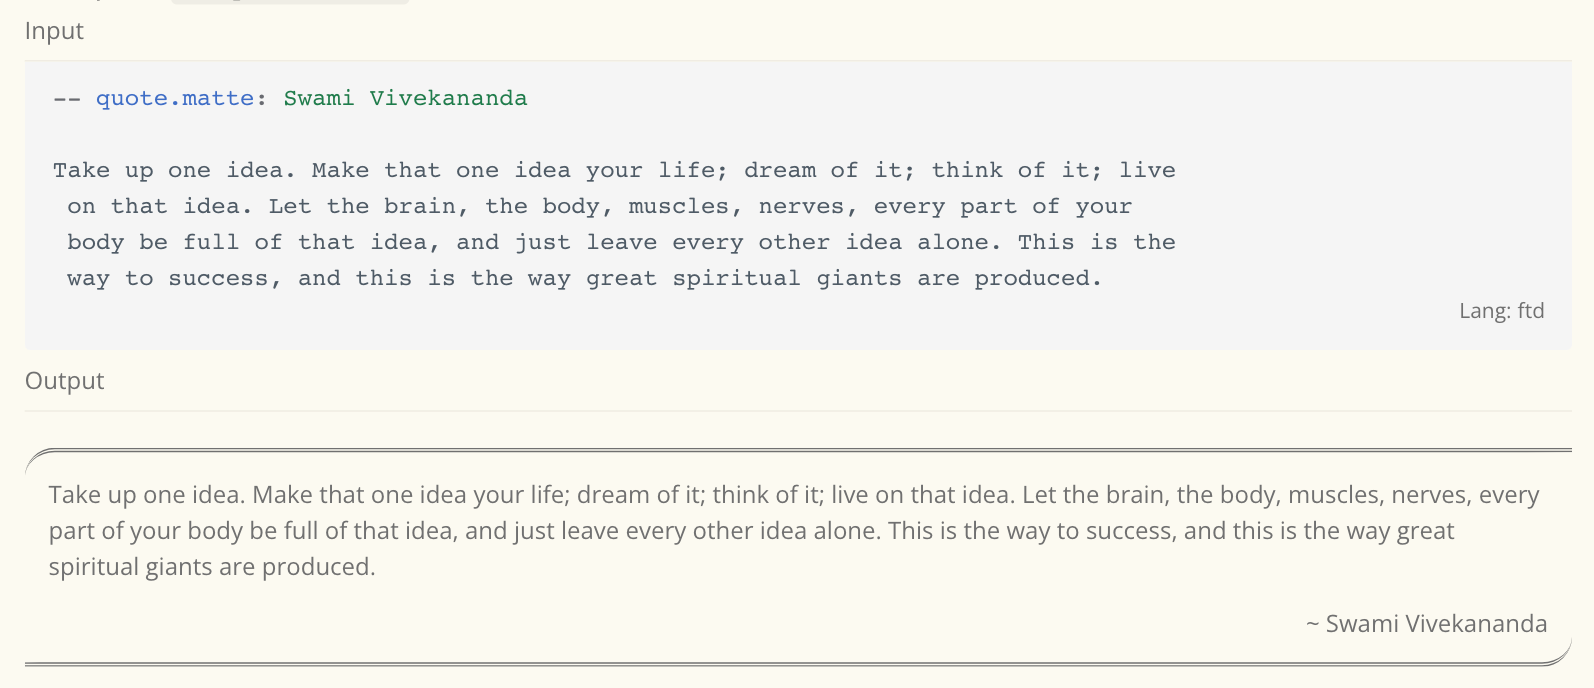
Task: Click the code line starting "body be full"
Action: click(621, 242)
